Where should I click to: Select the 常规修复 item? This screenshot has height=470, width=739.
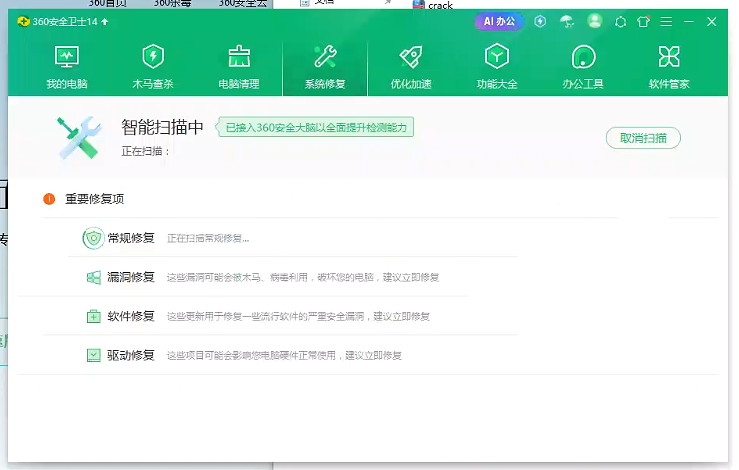(x=131, y=238)
